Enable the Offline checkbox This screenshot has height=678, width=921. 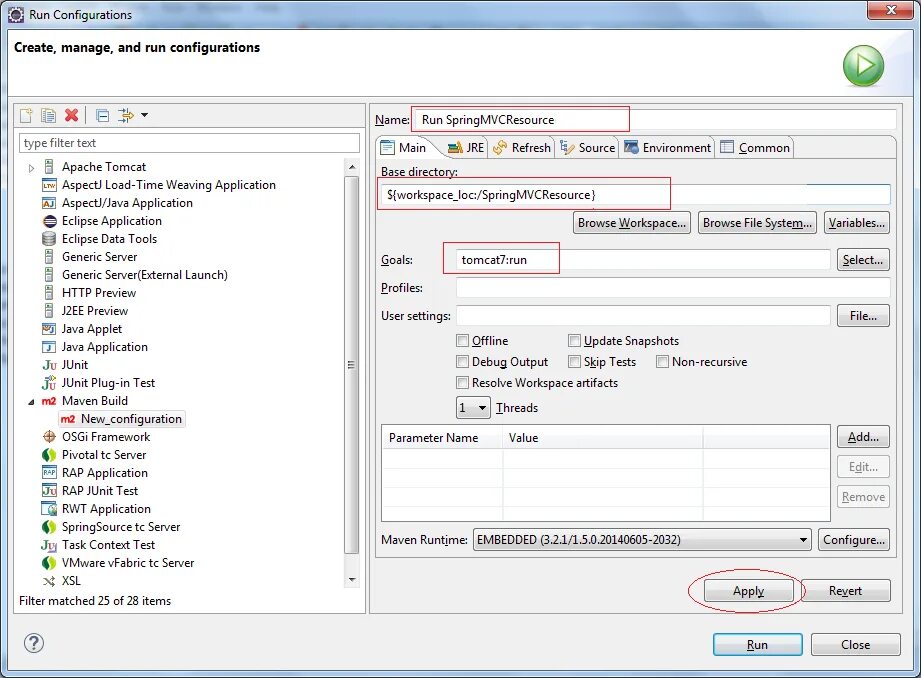pos(463,341)
